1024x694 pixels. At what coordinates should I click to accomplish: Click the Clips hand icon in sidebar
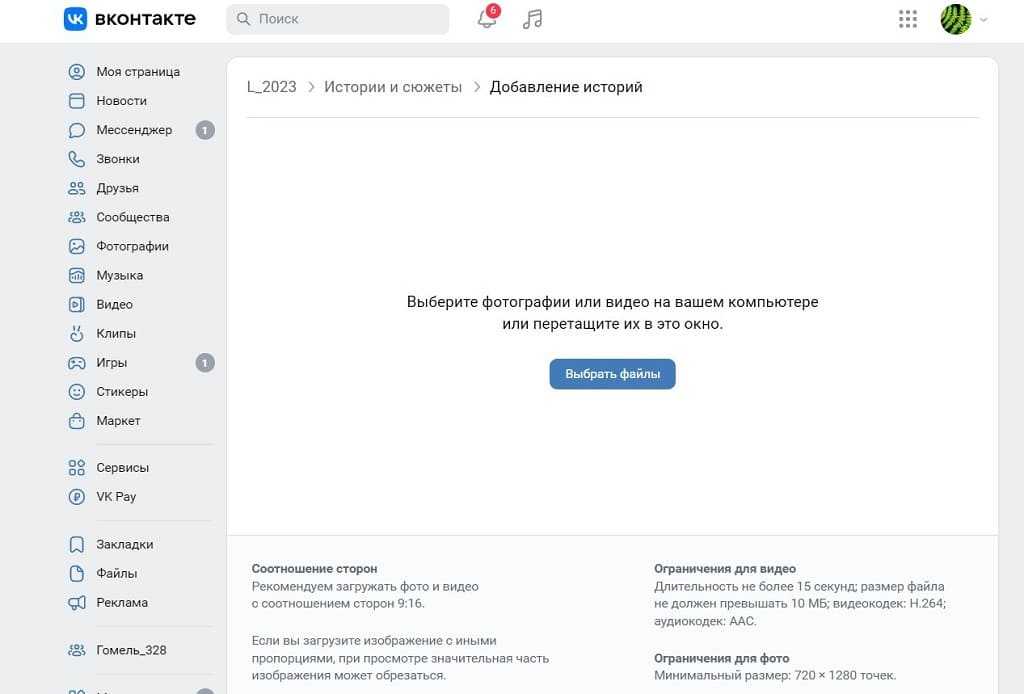point(77,333)
